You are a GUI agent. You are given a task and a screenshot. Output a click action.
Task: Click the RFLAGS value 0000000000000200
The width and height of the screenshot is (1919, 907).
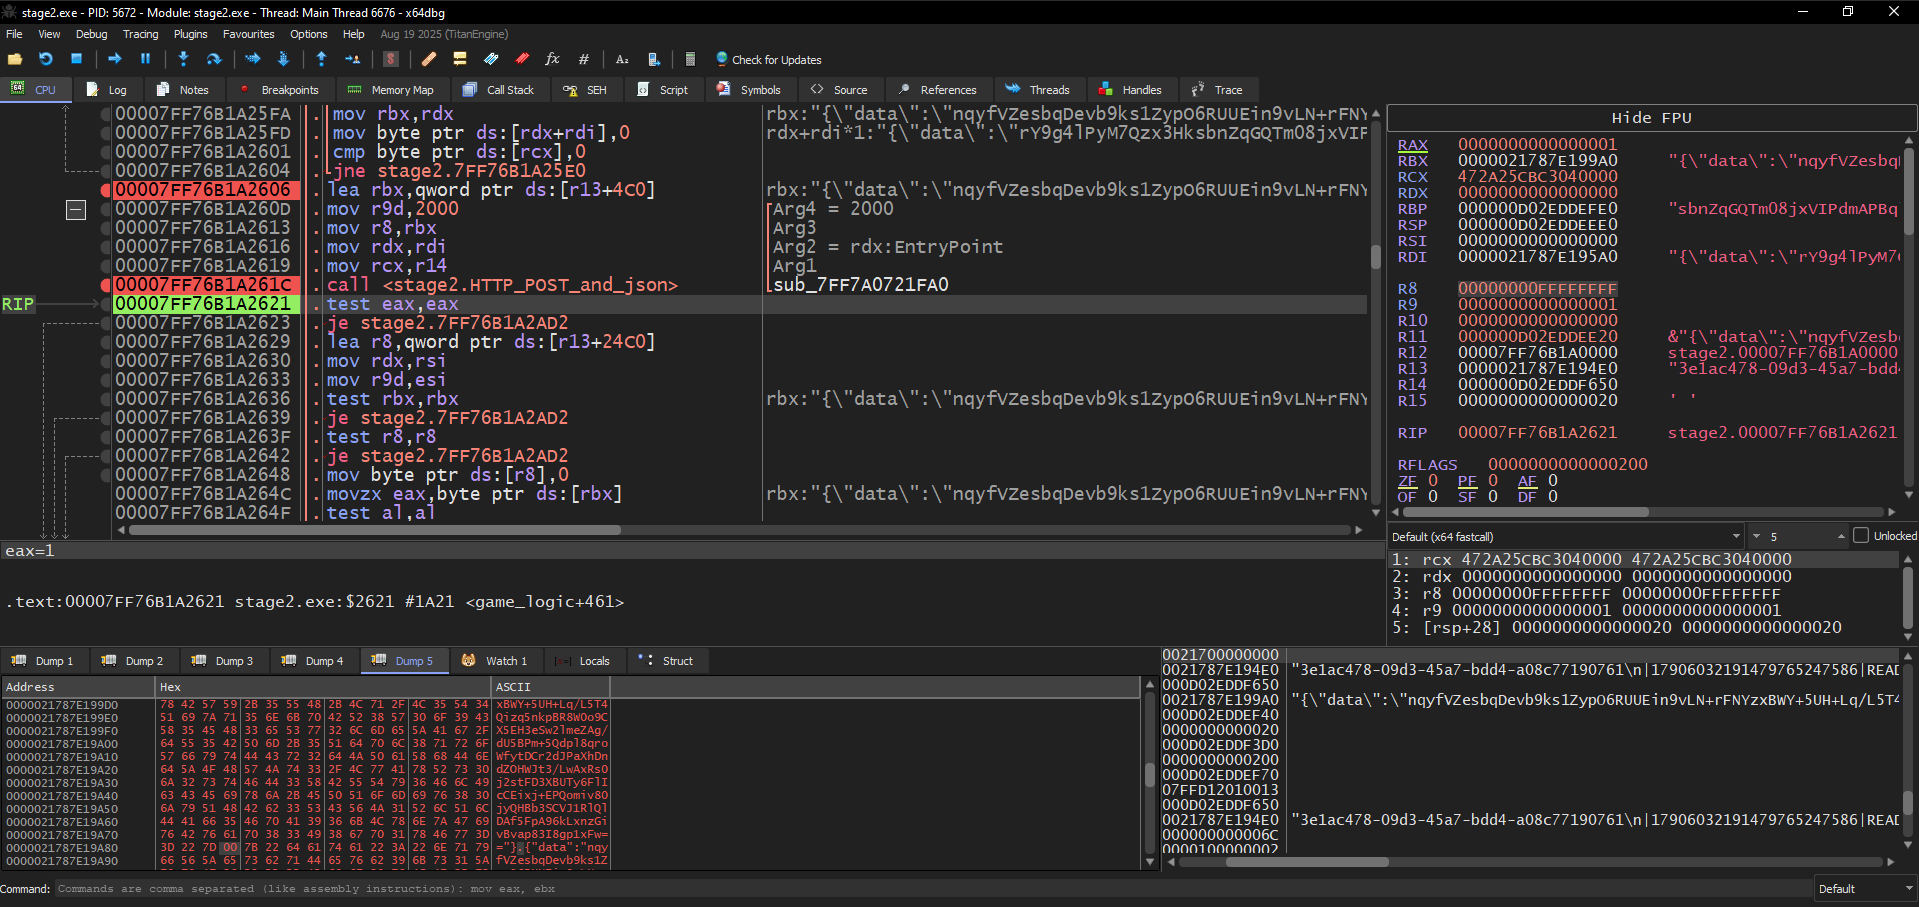pyautogui.click(x=1567, y=465)
